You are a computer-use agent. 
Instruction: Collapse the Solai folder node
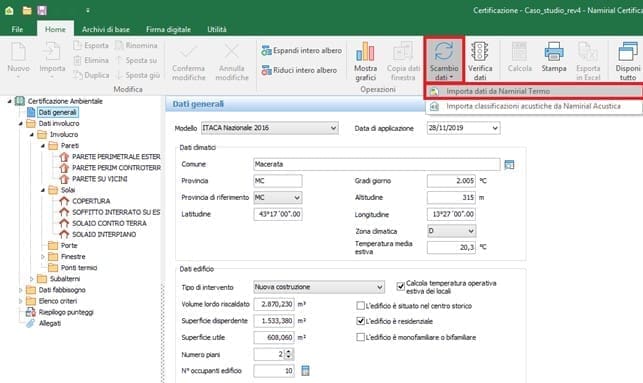pos(43,190)
